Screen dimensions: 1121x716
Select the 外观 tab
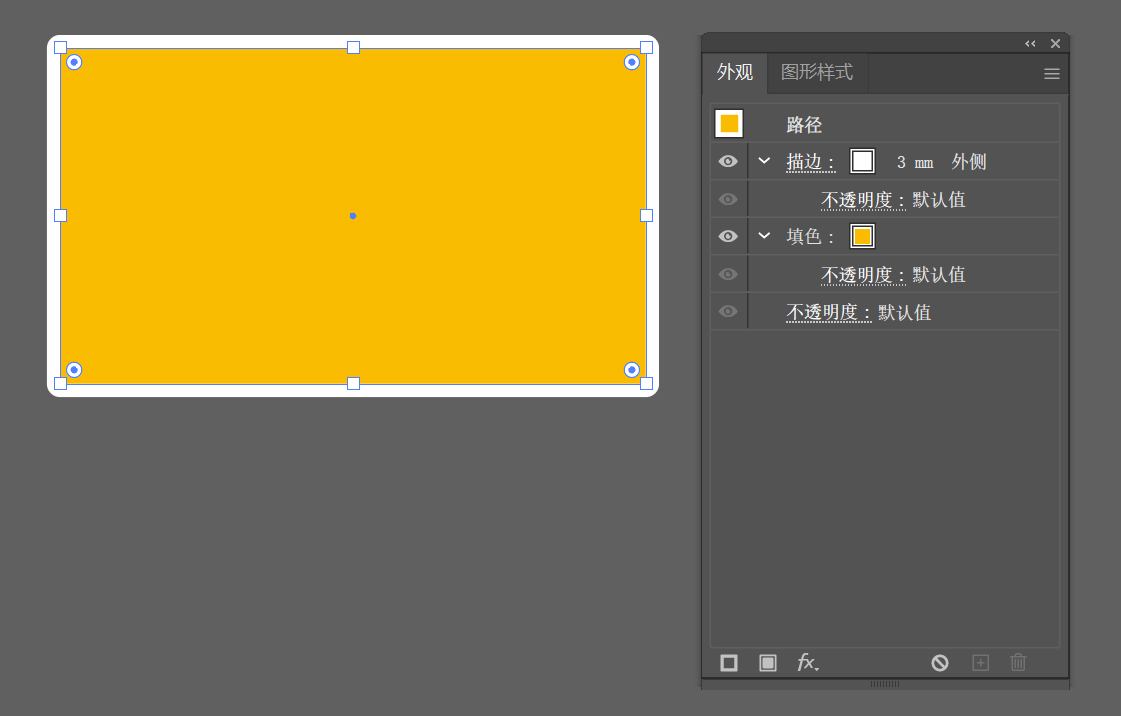(x=735, y=72)
